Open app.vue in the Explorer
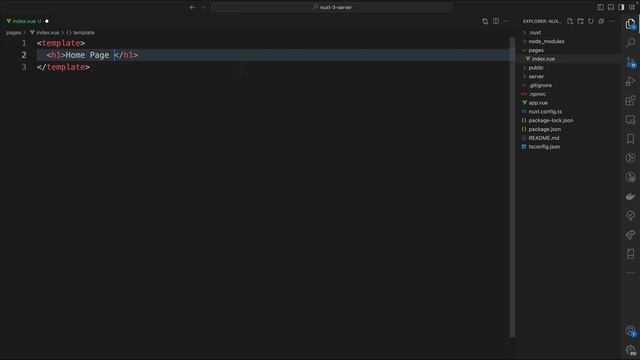Image resolution: width=640 pixels, height=360 pixels. pos(538,103)
